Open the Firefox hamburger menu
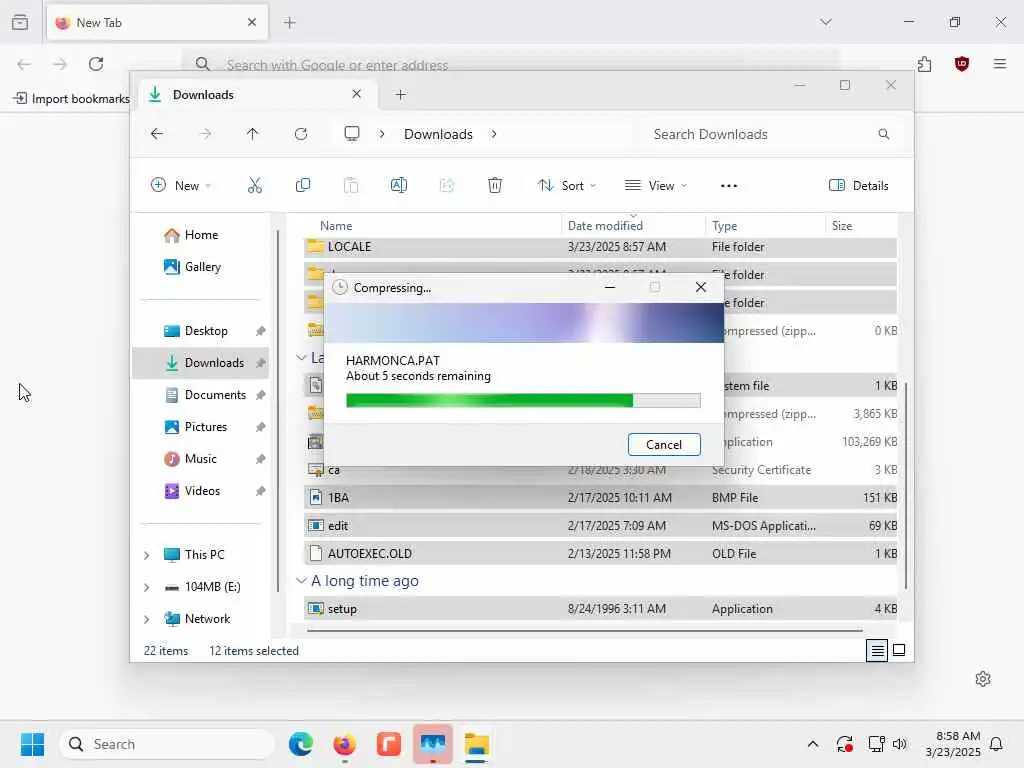1024x768 pixels. tap(1000, 64)
